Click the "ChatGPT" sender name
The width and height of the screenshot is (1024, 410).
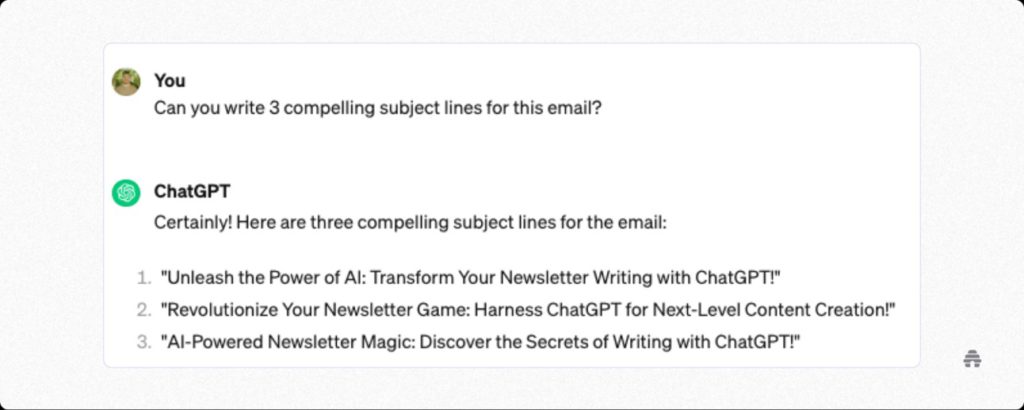pos(191,192)
